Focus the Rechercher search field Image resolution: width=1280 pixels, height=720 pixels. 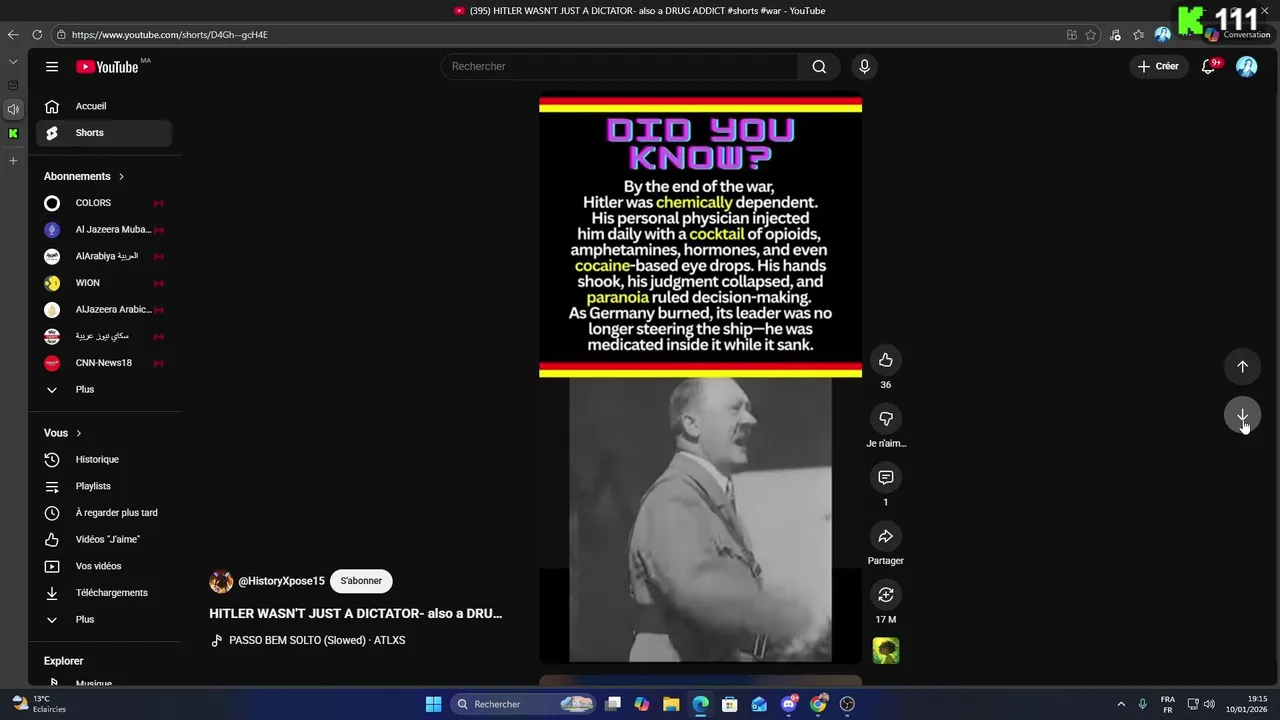pyautogui.click(x=620, y=66)
